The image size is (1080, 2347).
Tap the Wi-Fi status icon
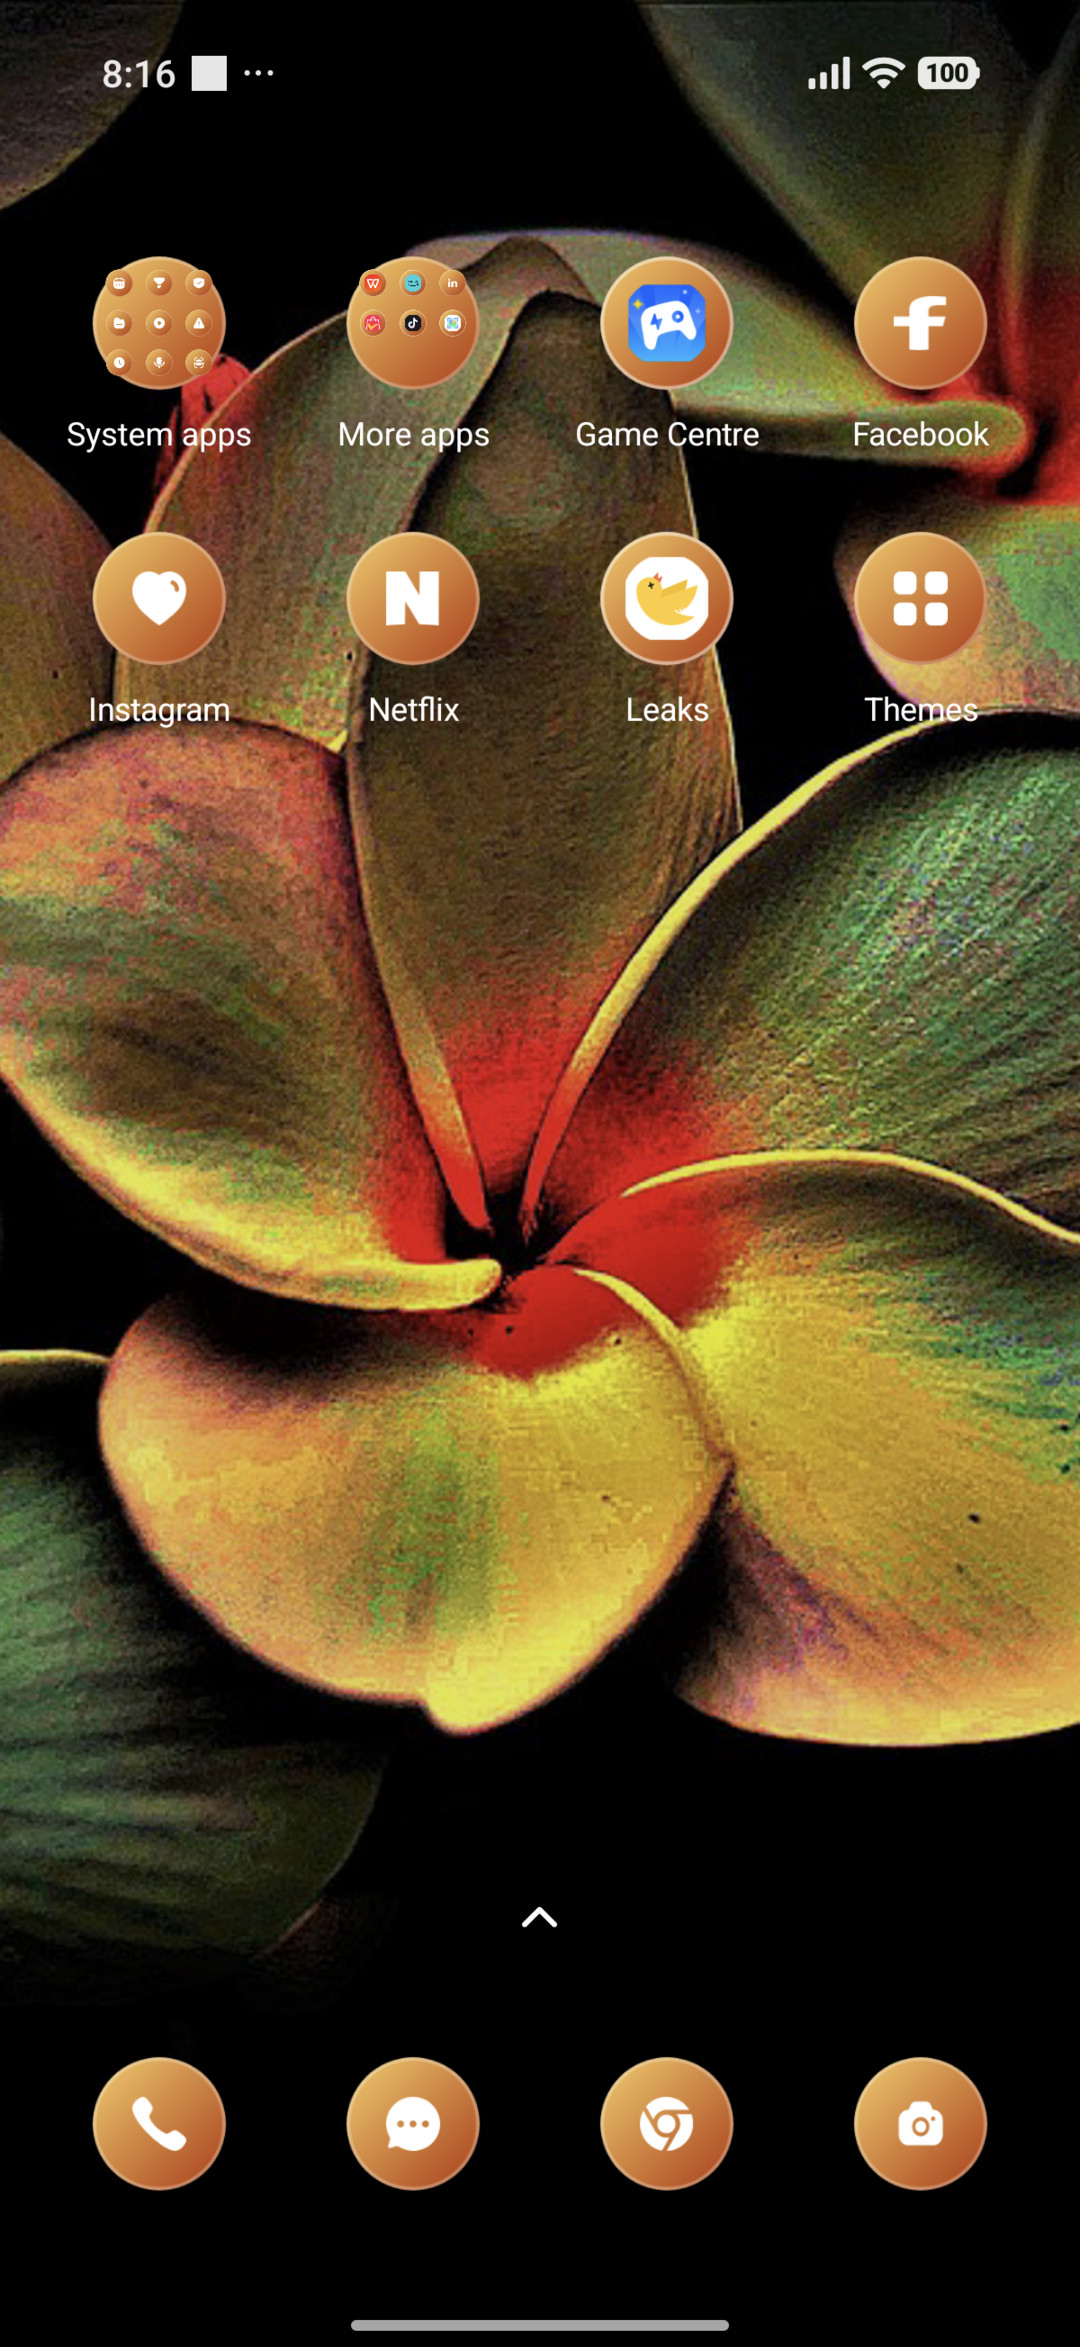pos(884,73)
